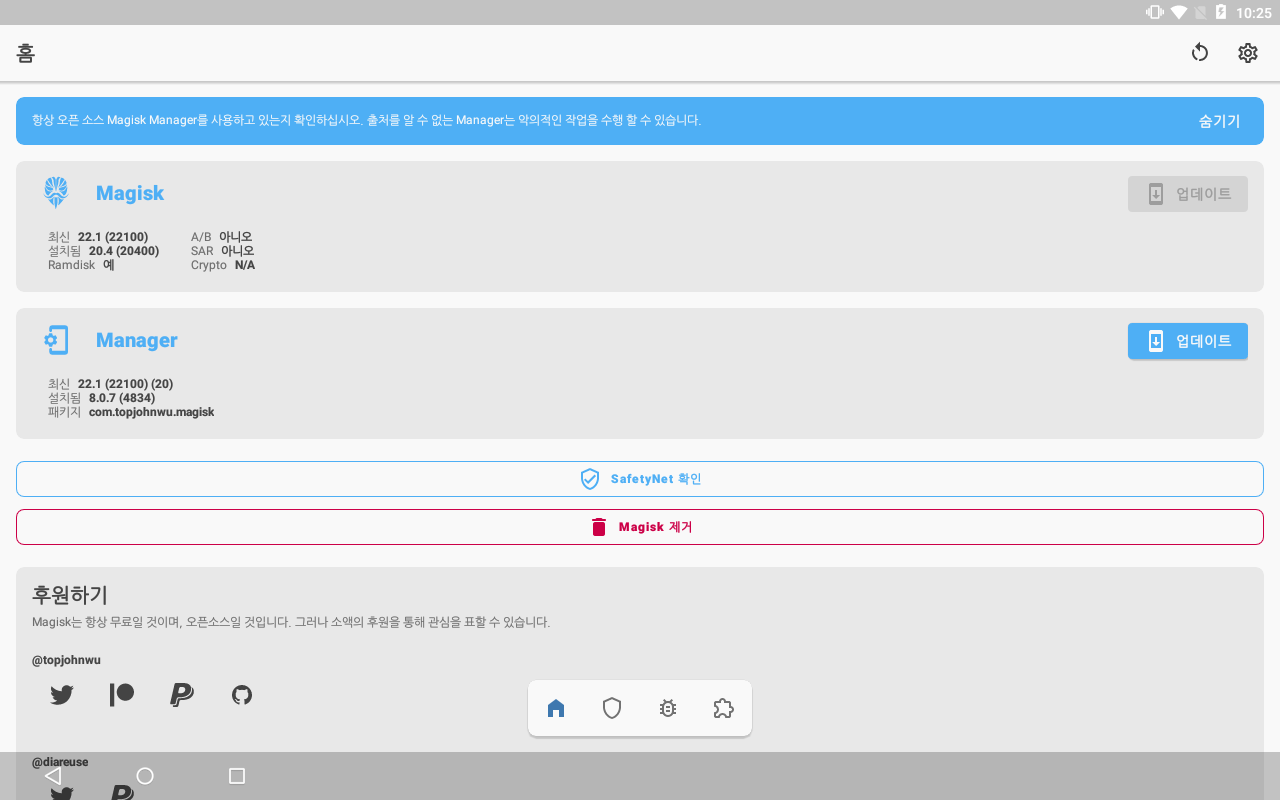This screenshot has height=800, width=1280.
Task: Open topjohnwu's Patreon icon
Action: pyautogui.click(x=122, y=694)
